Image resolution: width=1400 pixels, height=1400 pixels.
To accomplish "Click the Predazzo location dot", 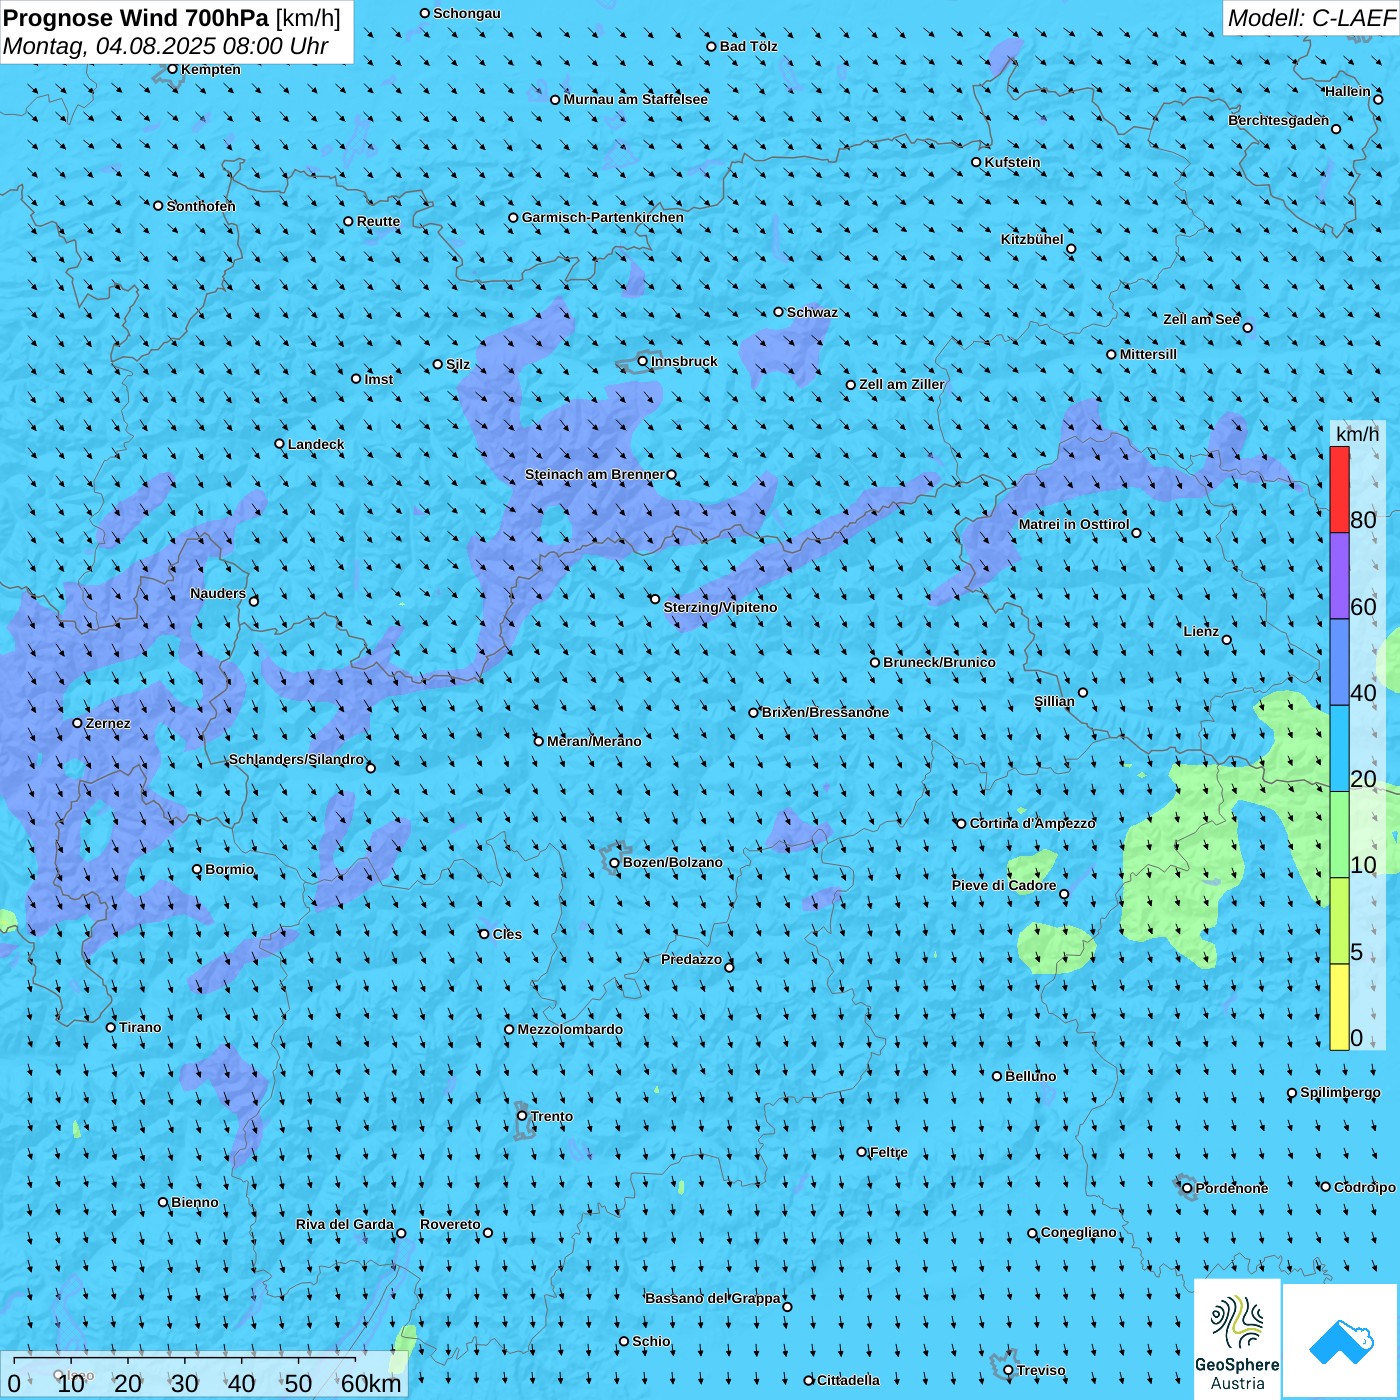I will click(729, 967).
